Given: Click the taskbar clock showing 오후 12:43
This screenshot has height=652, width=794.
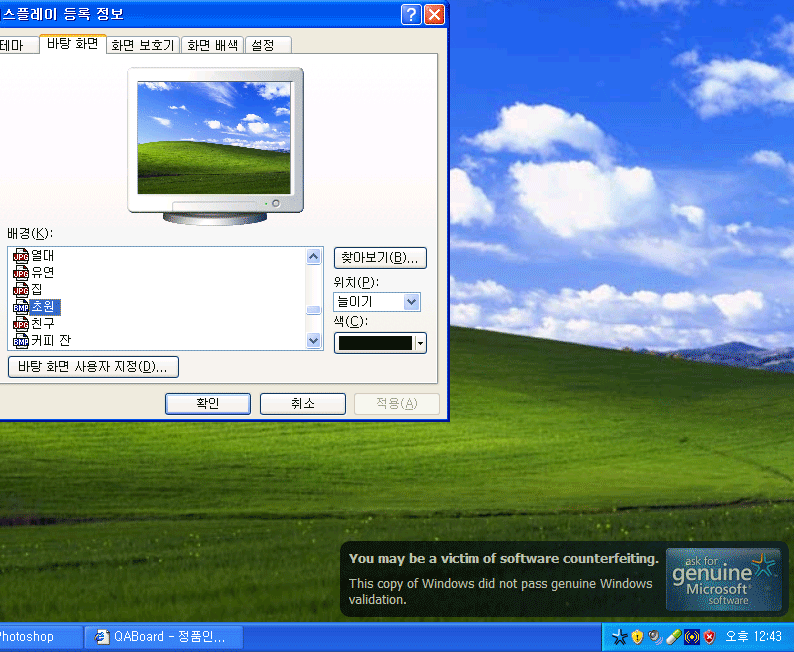Looking at the screenshot, I should tap(753, 637).
